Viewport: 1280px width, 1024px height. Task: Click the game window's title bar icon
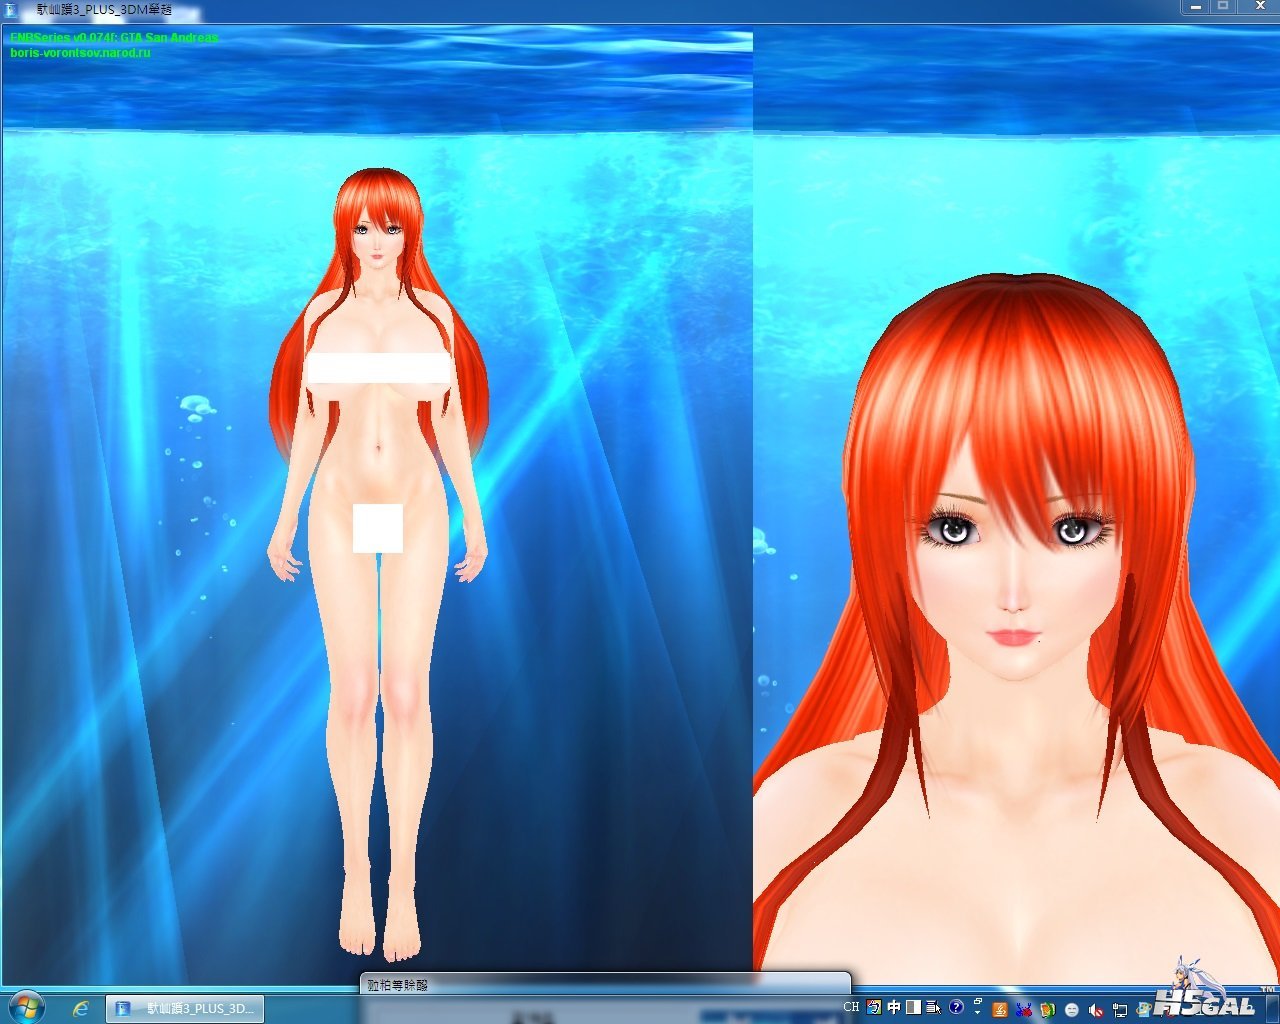tap(12, 9)
